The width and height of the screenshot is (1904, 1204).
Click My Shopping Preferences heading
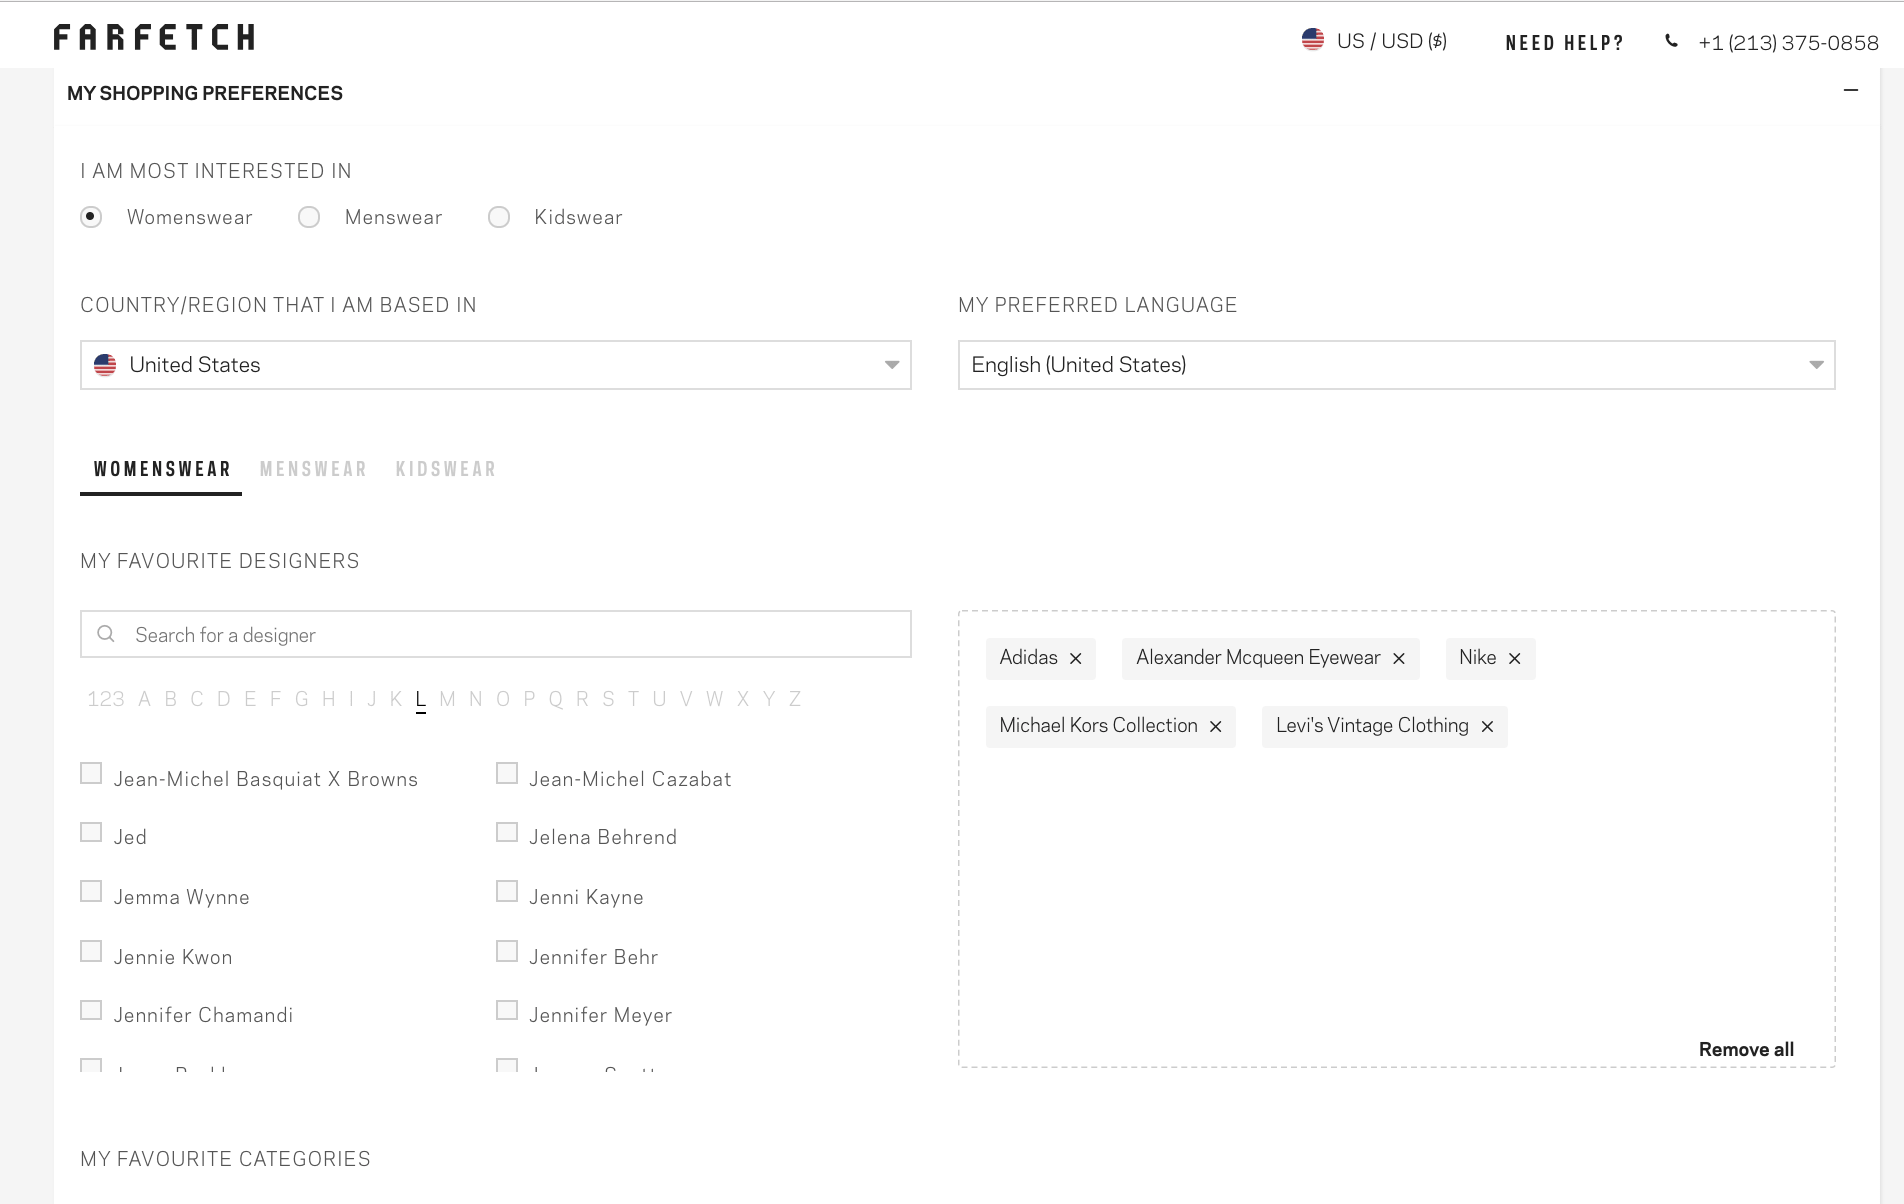(205, 93)
